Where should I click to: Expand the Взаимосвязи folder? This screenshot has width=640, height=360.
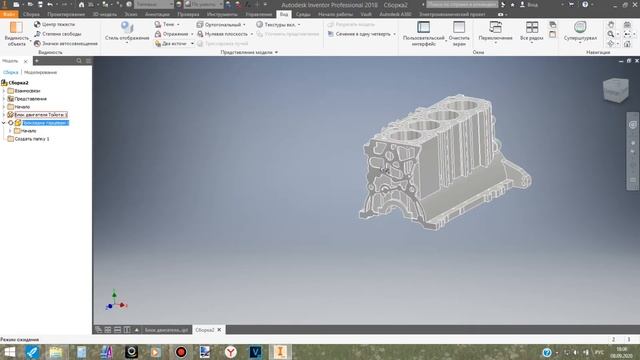point(4,91)
